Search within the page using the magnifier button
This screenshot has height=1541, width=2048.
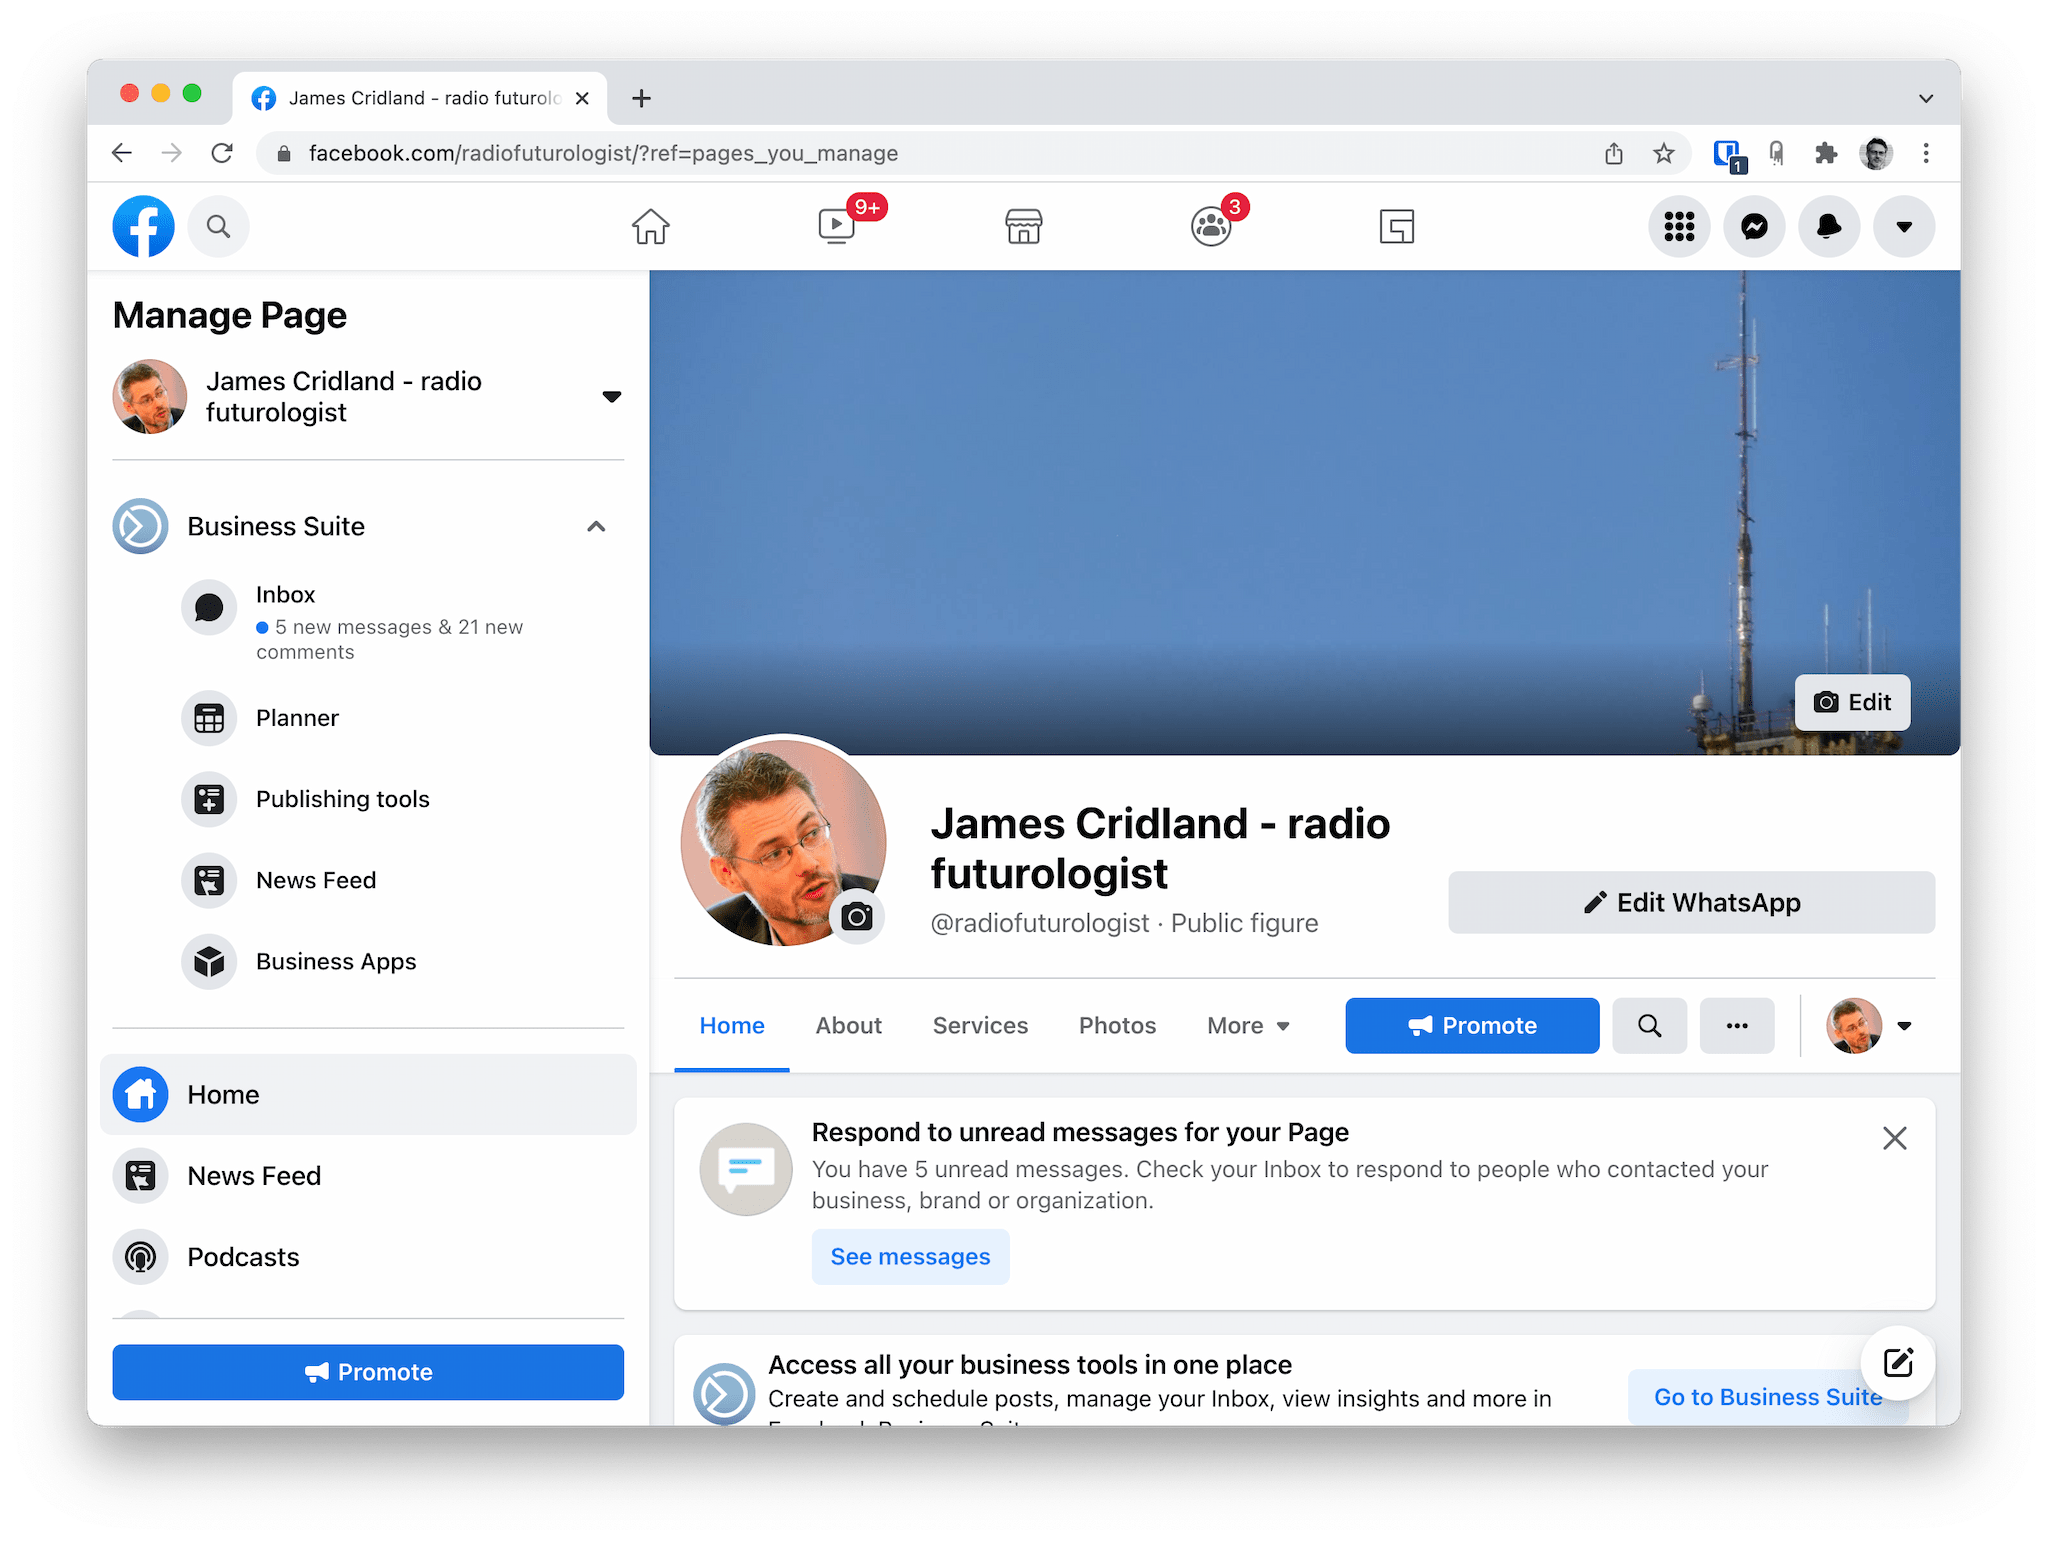(x=1650, y=1025)
